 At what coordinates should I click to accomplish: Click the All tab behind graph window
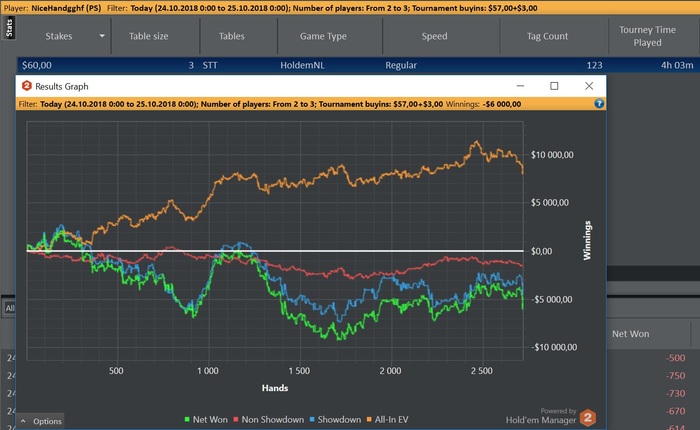click(x=9, y=308)
